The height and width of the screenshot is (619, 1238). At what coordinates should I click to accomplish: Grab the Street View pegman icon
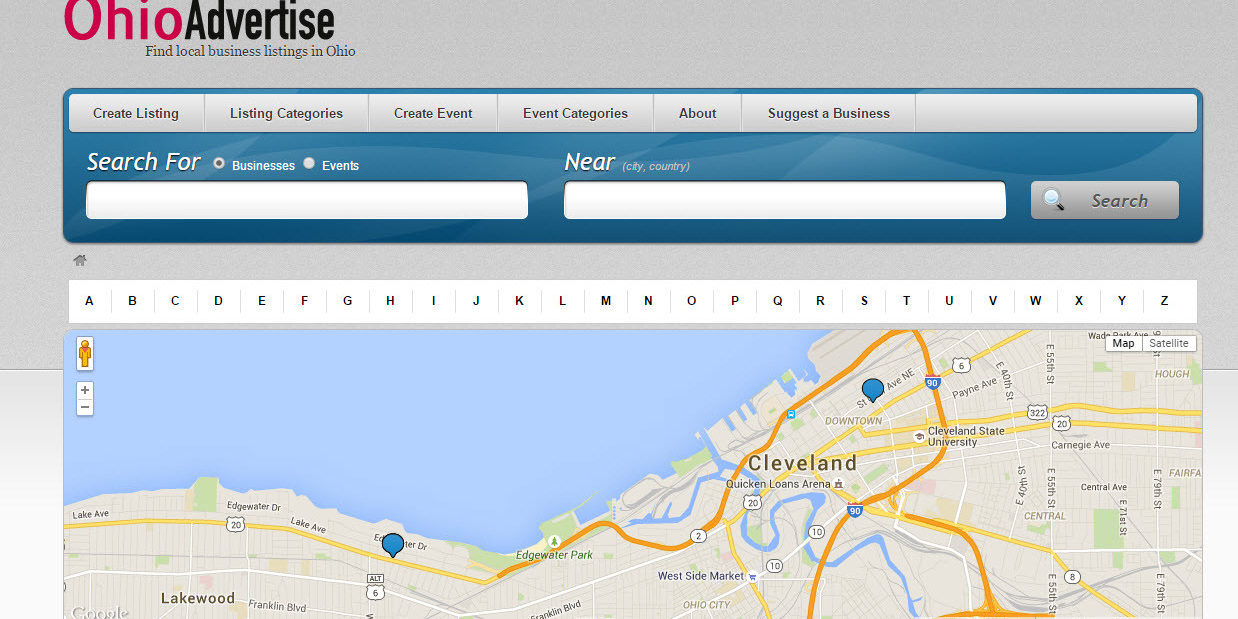tap(85, 354)
